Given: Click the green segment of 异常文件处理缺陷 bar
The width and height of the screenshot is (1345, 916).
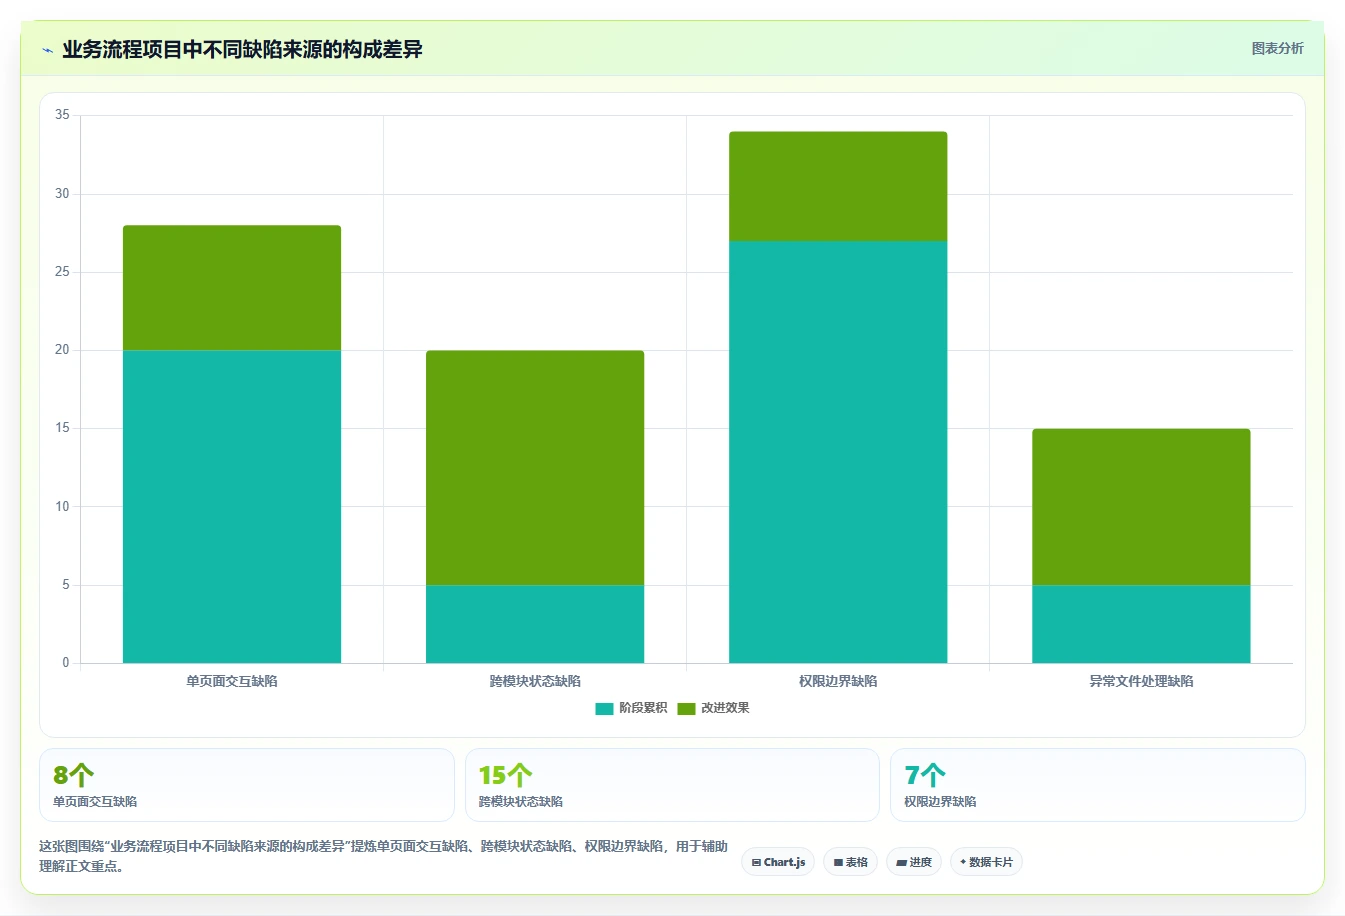Looking at the screenshot, I should pos(1141,507).
